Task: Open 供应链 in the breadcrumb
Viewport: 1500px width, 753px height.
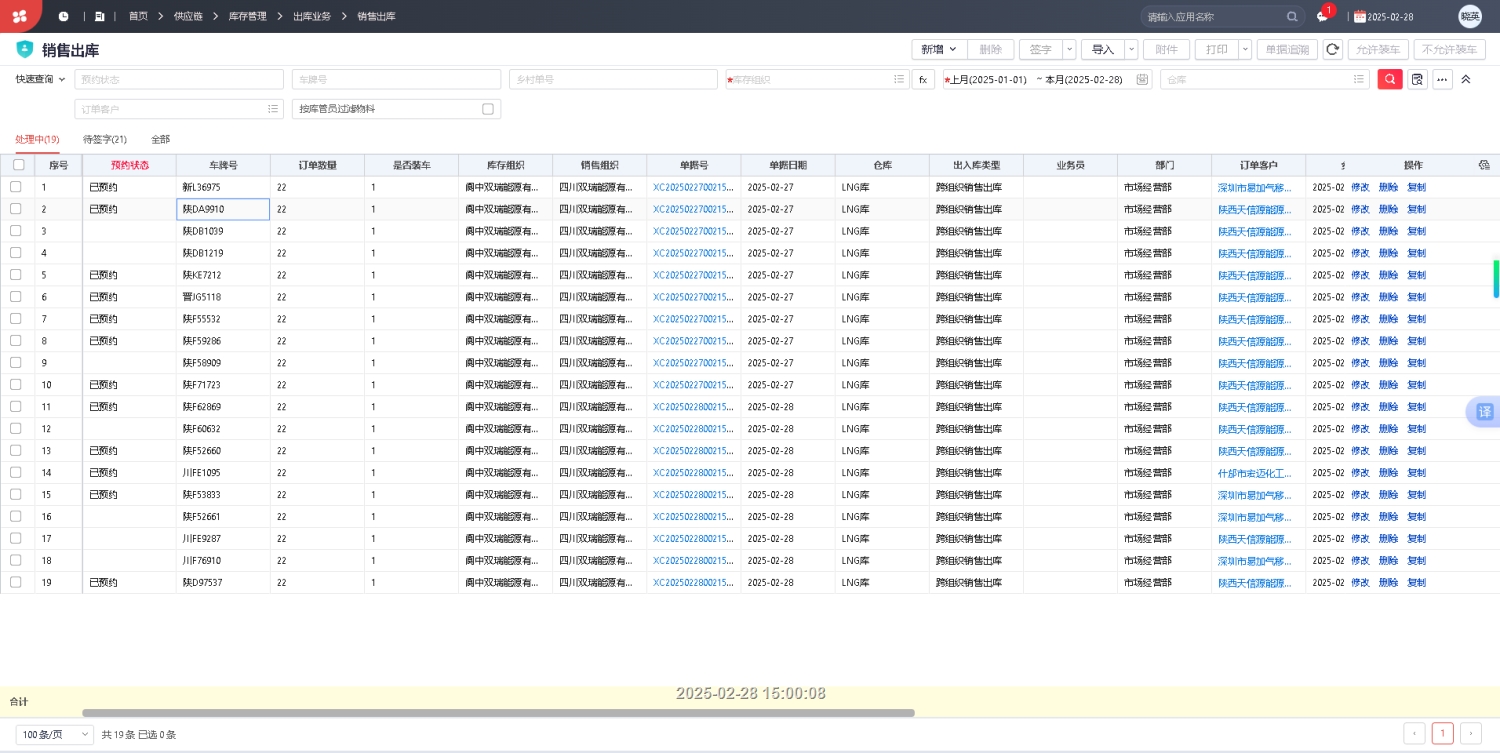Action: tap(188, 17)
